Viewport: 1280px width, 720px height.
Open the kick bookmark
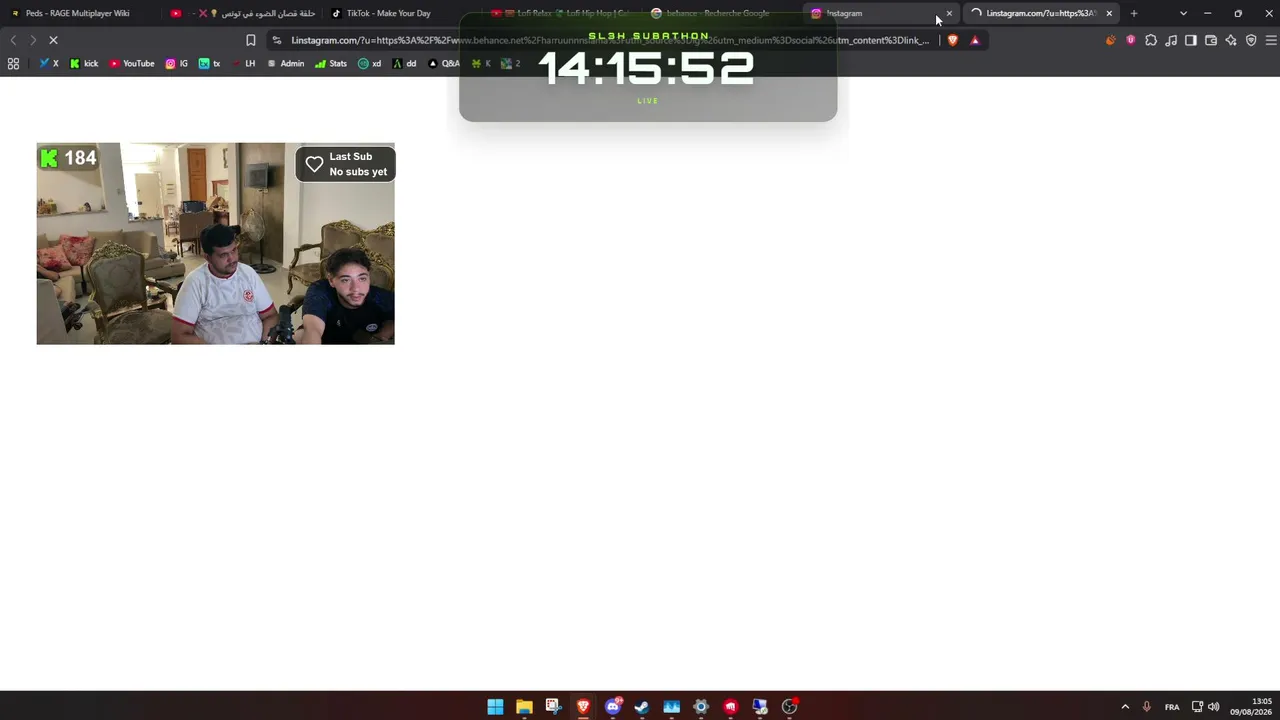click(84, 63)
